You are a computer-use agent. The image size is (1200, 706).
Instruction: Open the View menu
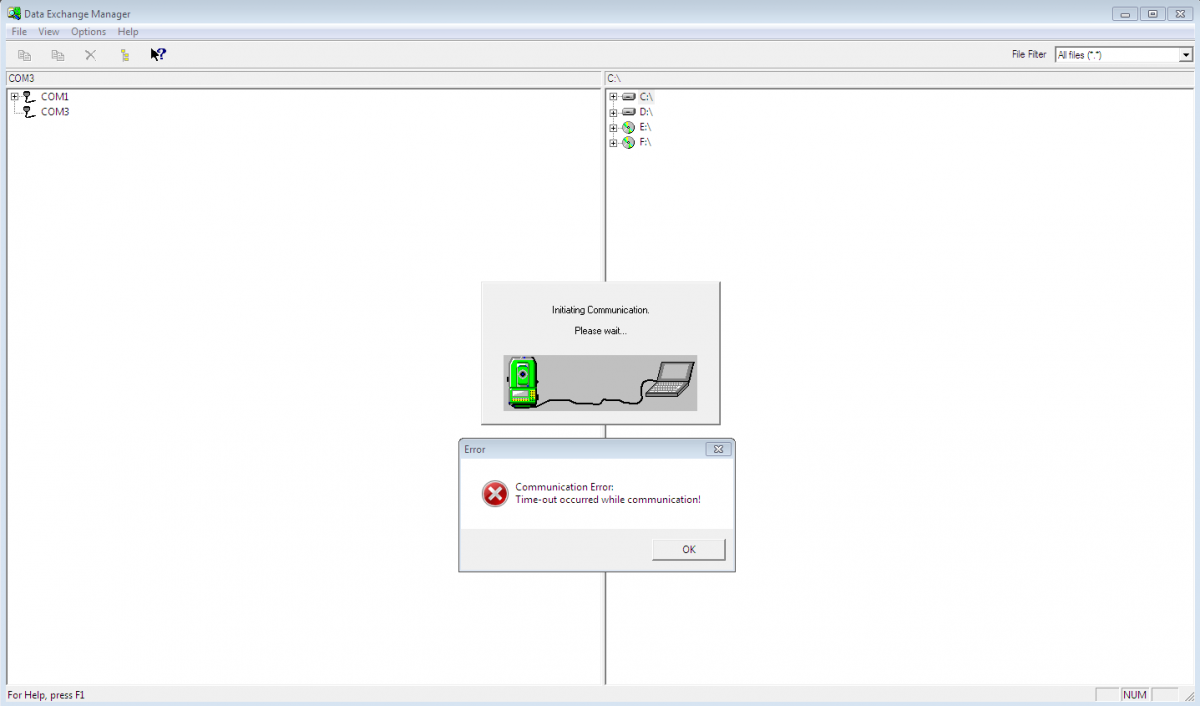49,32
